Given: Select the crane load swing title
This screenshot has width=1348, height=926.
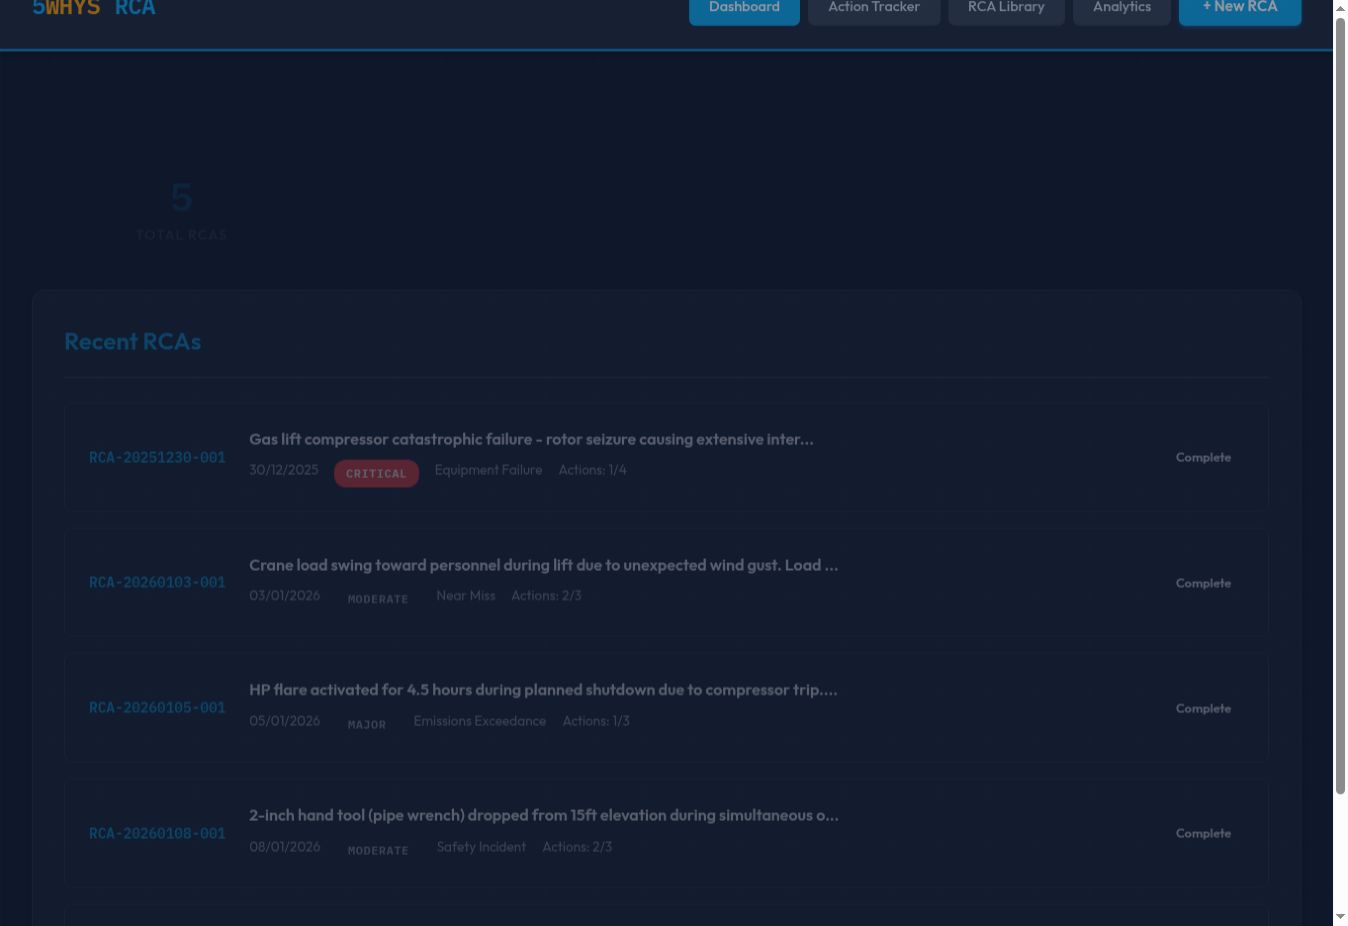Looking at the screenshot, I should pos(543,565).
